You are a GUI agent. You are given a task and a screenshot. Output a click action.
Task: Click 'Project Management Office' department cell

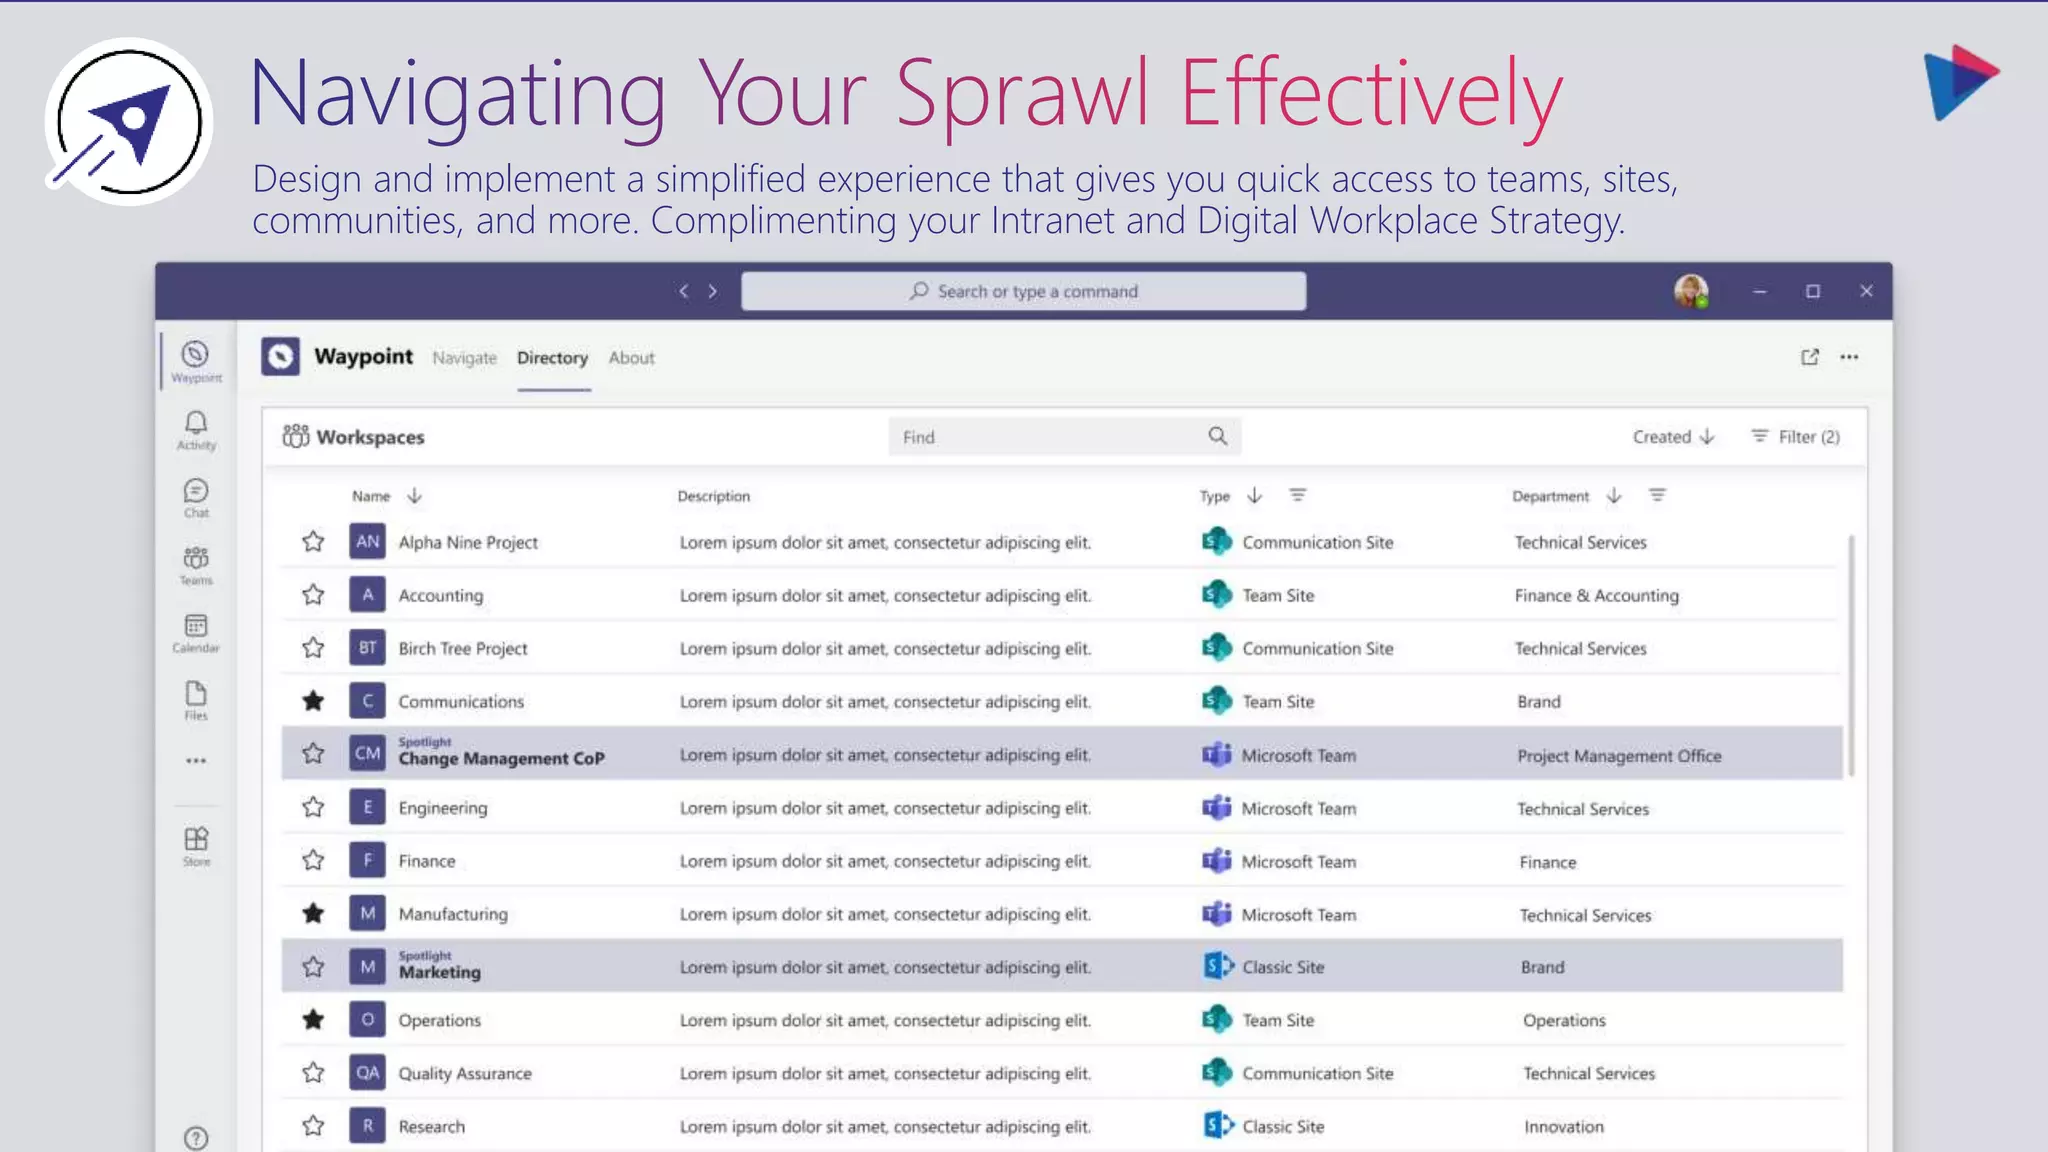pyautogui.click(x=1619, y=756)
